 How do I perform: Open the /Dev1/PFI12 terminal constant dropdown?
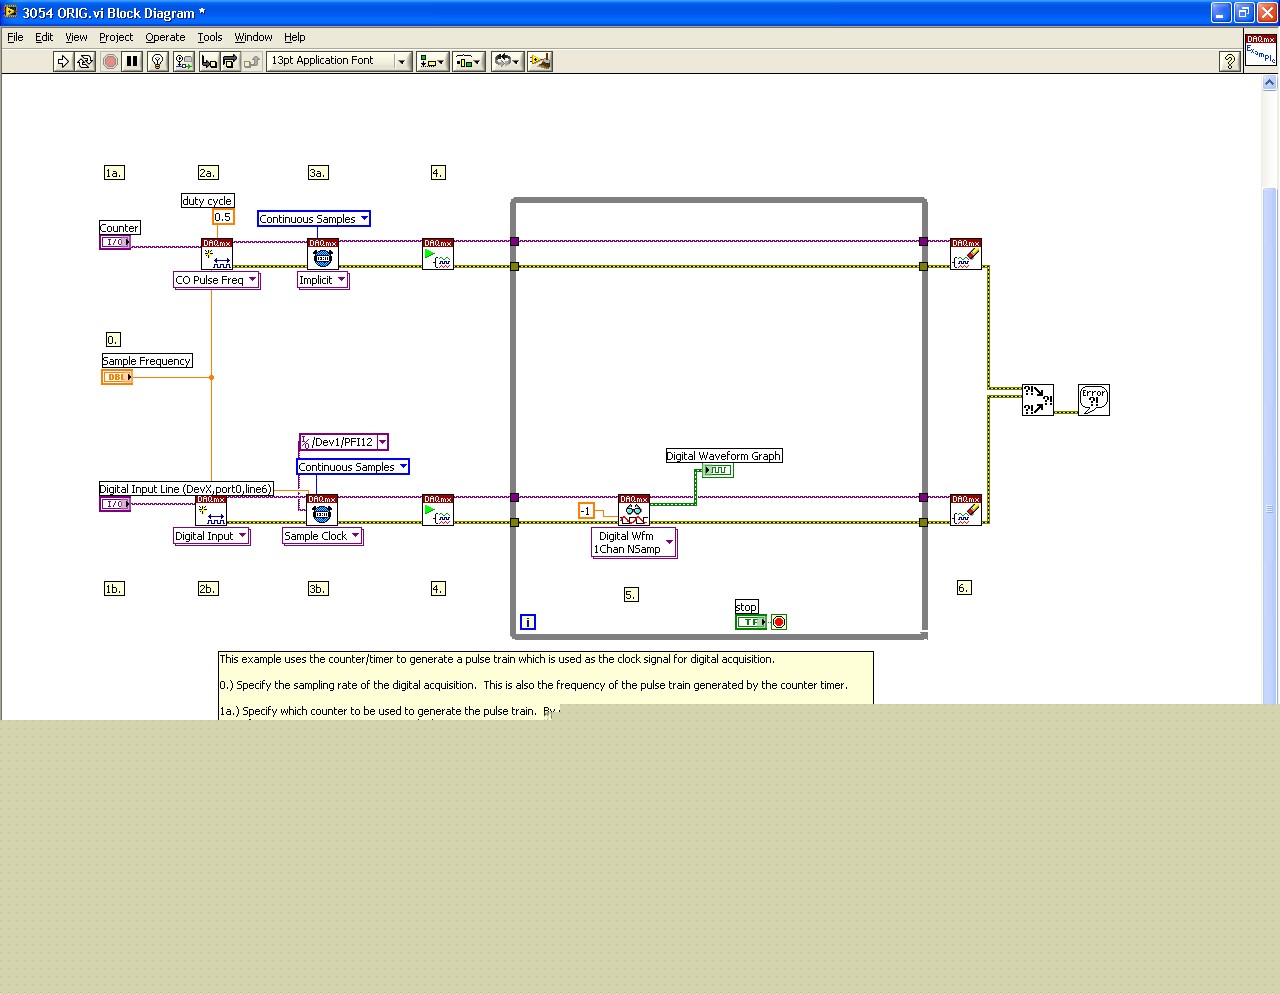click(x=382, y=442)
